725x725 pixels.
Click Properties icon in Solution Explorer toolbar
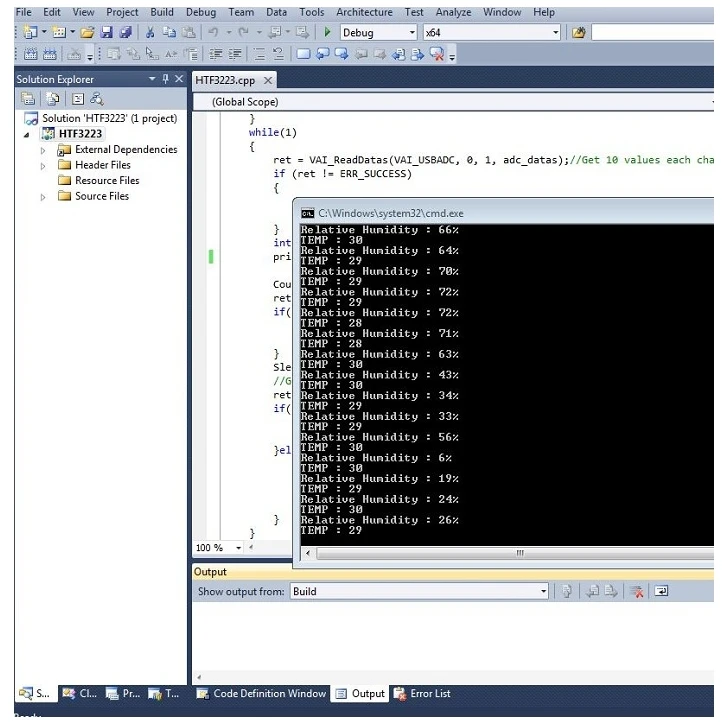pos(28,98)
